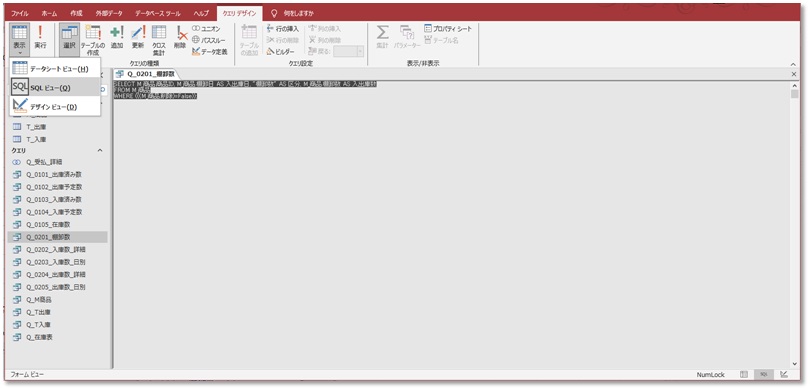810x390 pixels.
Task: Choose データシート ビュー from menu
Action: tap(55, 69)
